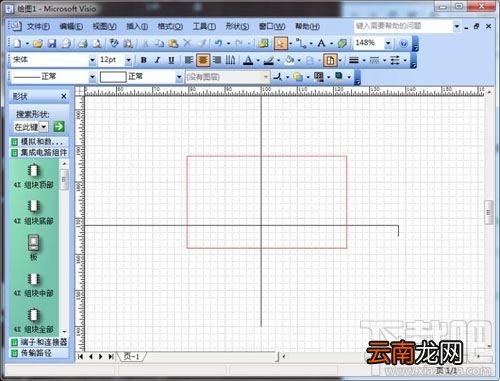
Task: Open the 集成电路组件 stencil title
Action: [x=39, y=153]
